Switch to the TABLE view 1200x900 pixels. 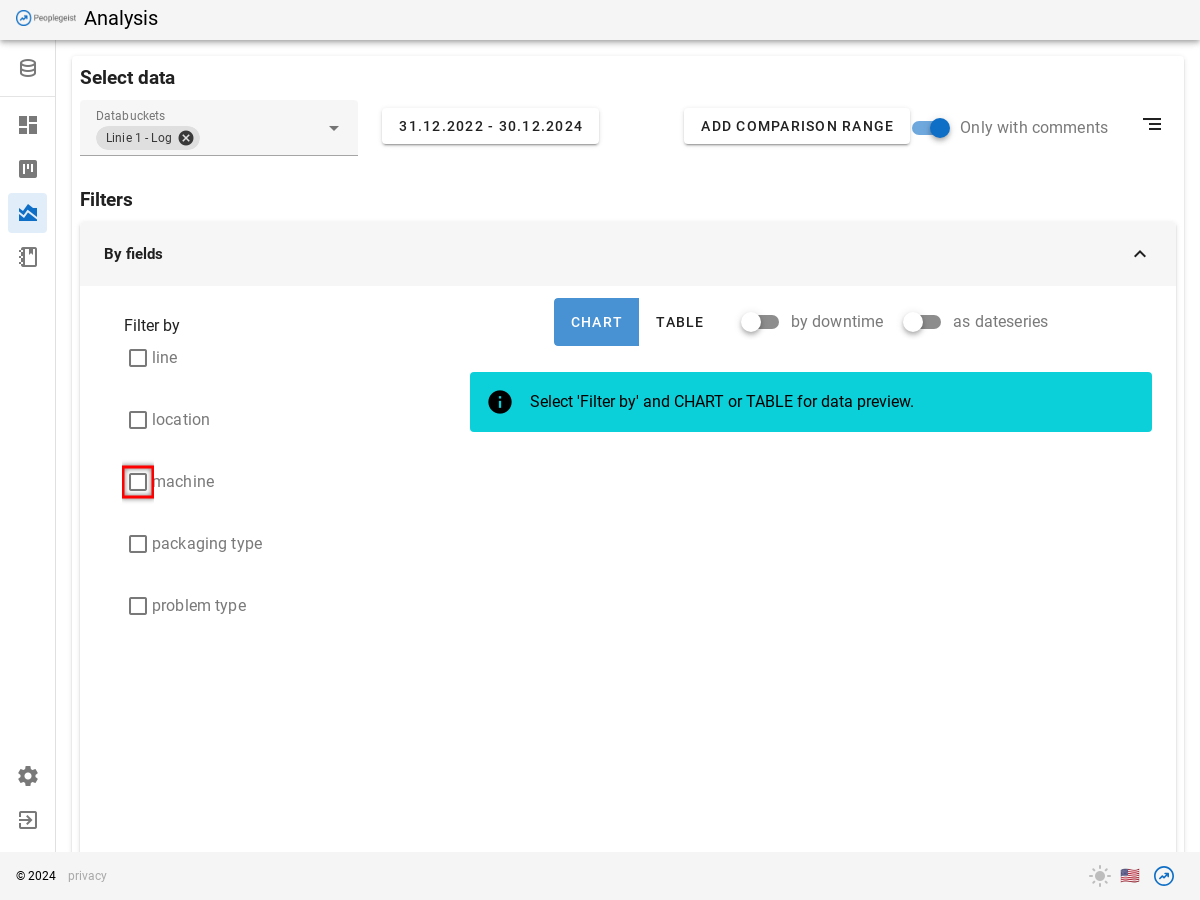click(680, 322)
